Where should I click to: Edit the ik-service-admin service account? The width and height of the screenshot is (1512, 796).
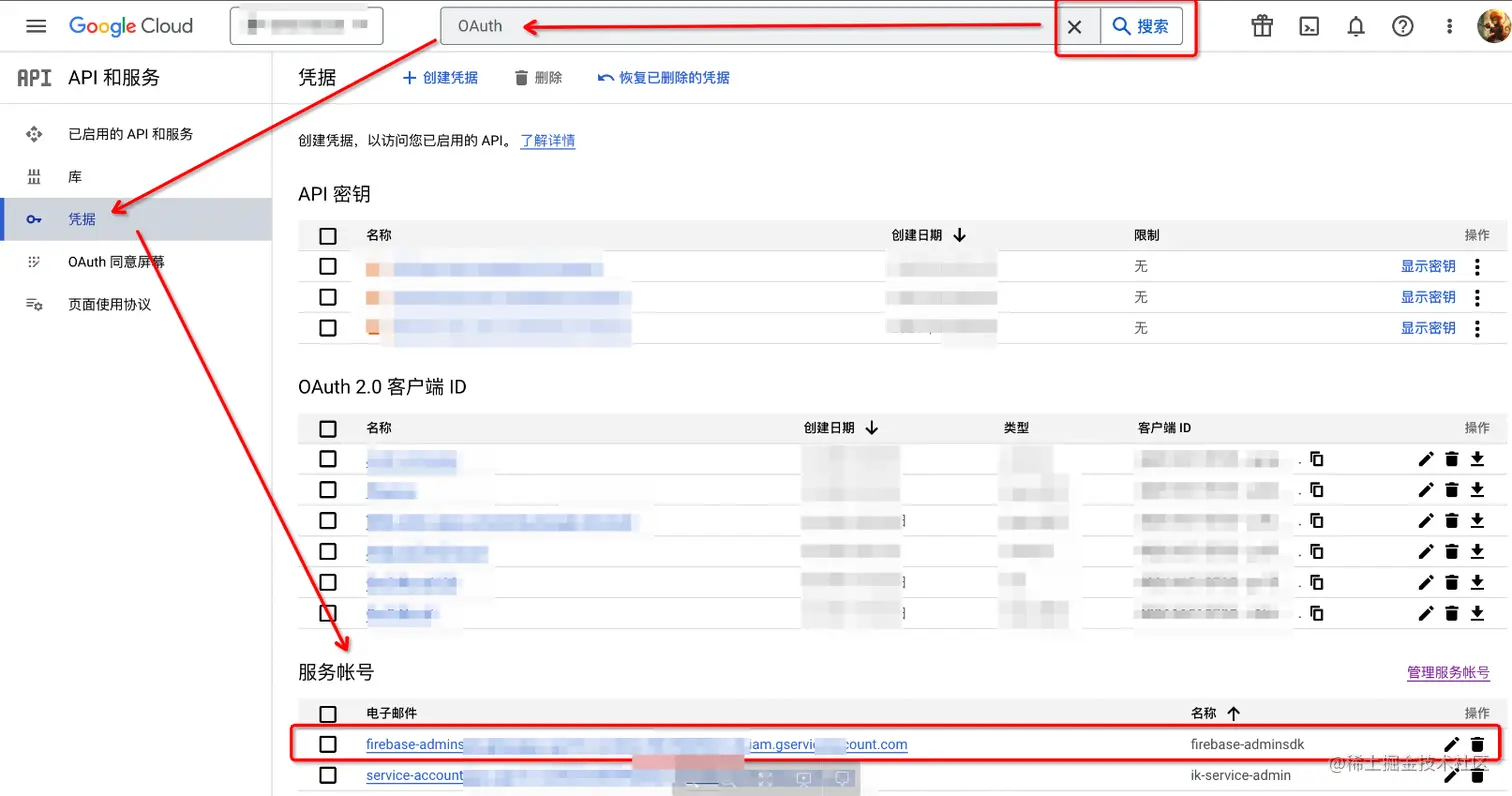tap(1452, 775)
